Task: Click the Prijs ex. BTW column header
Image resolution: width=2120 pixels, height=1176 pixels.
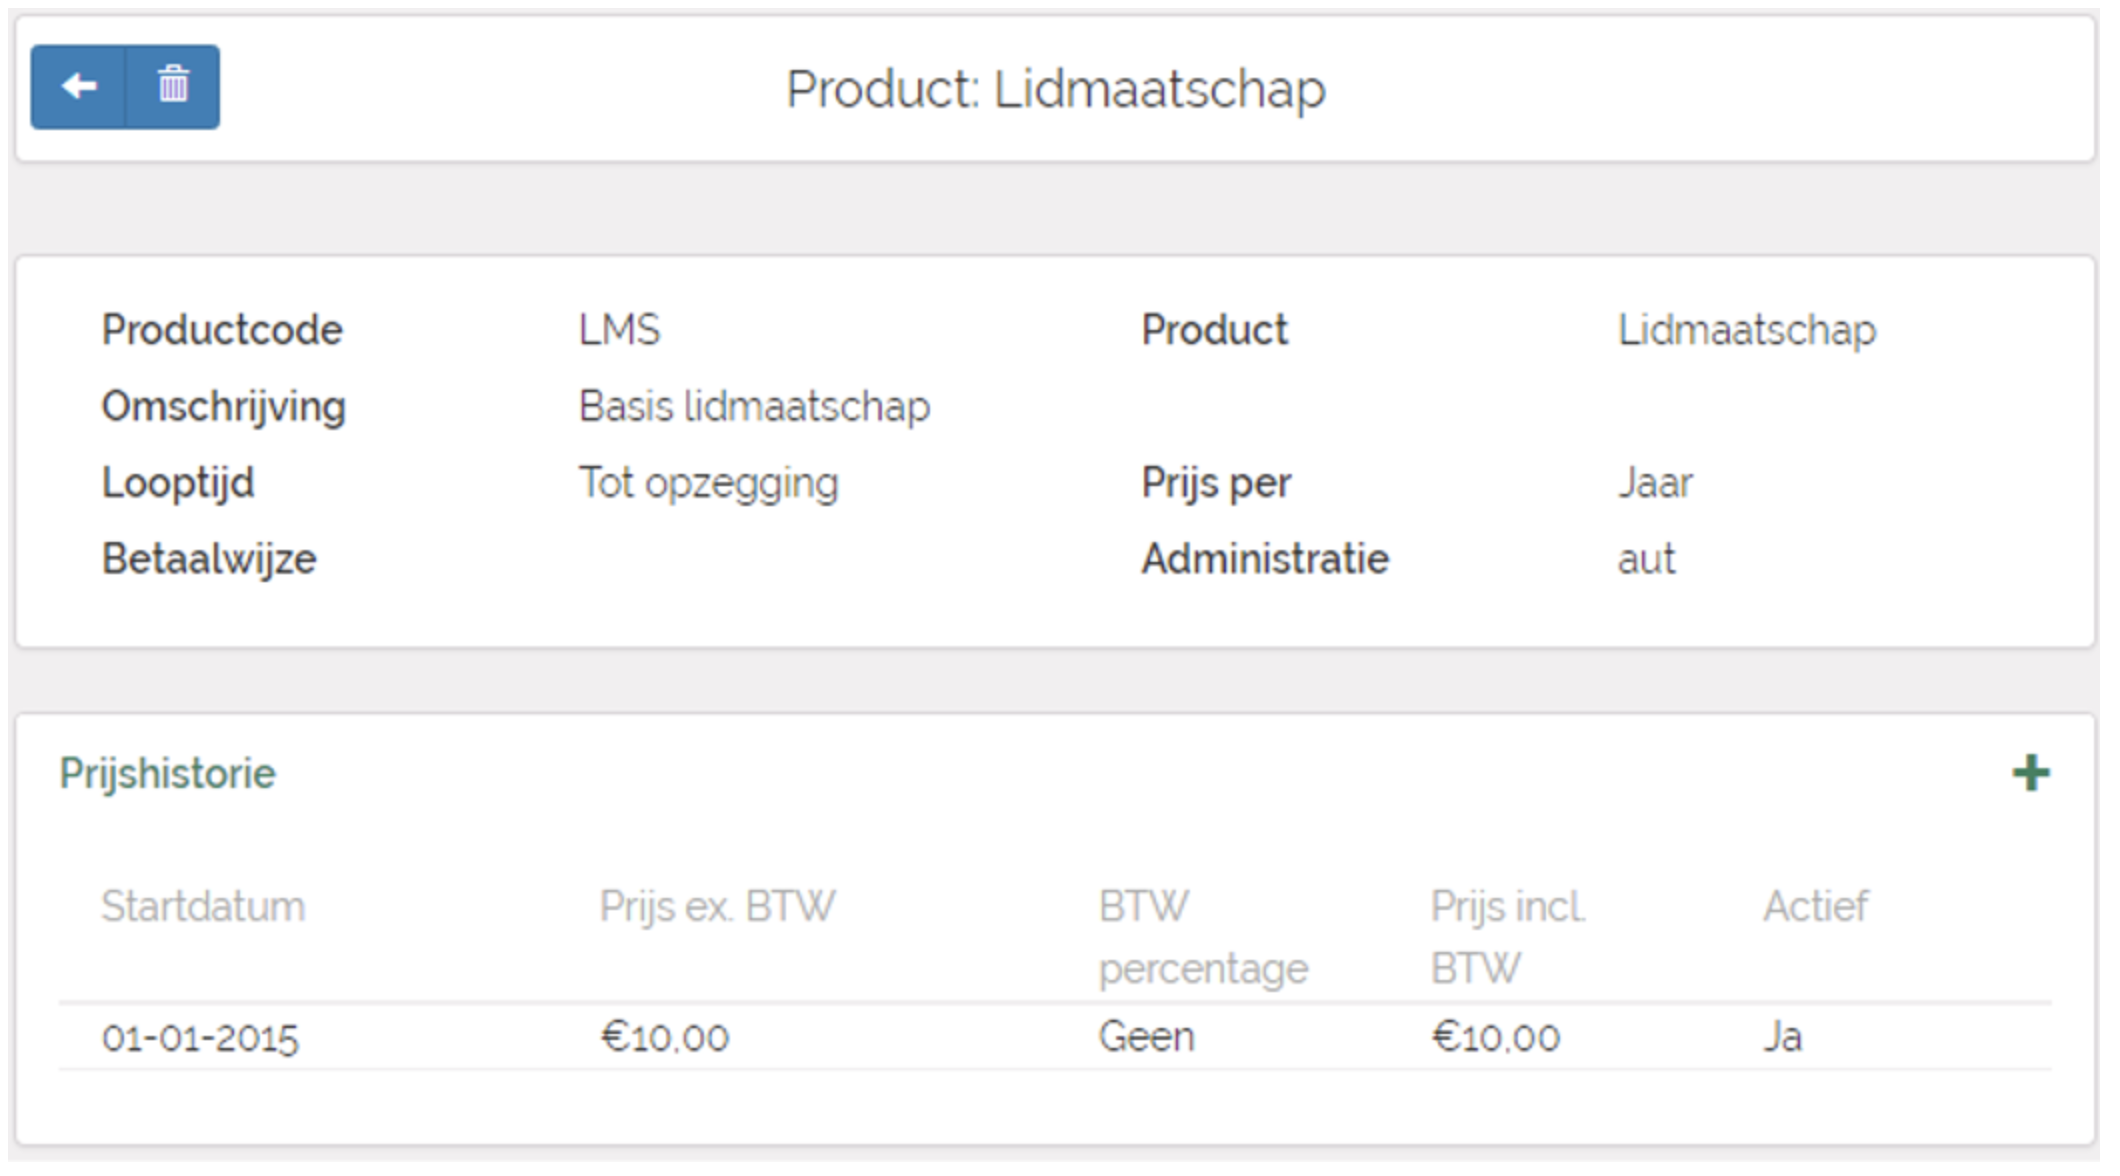Action: 717,907
